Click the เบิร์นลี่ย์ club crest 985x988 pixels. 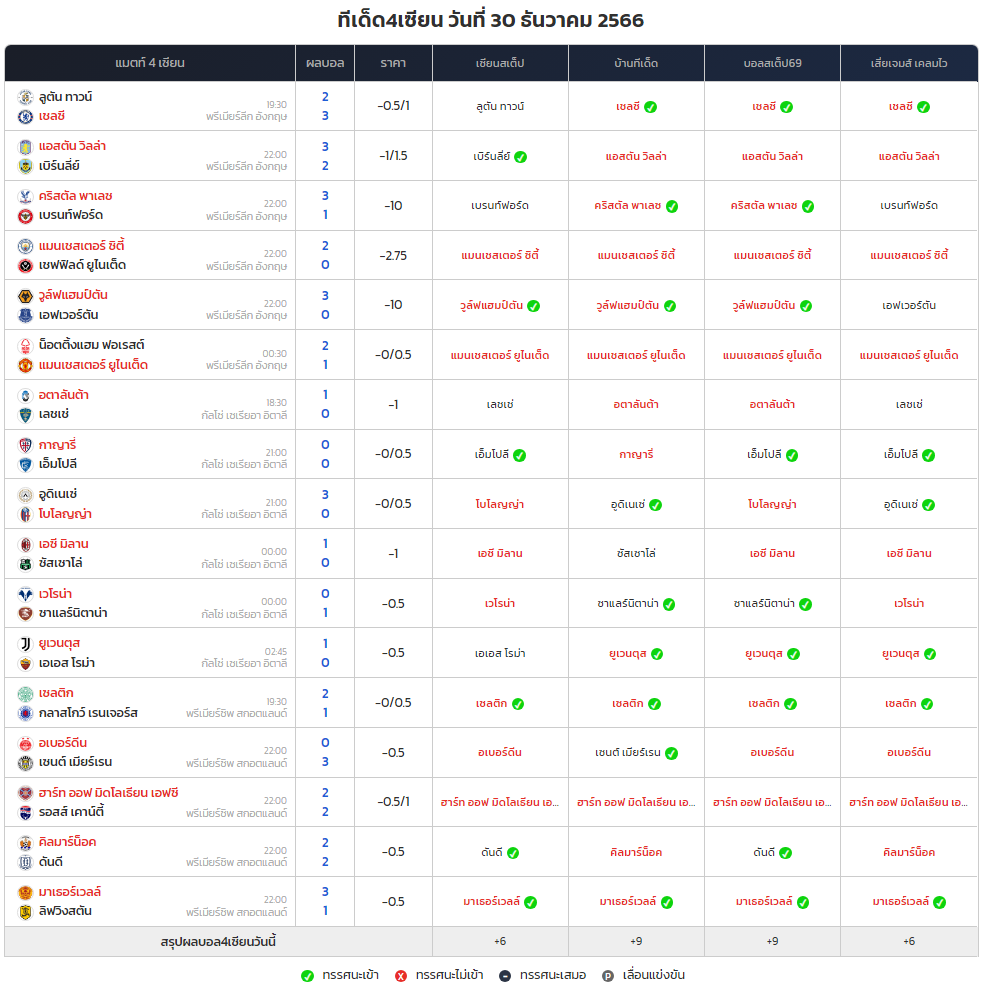click(x=25, y=166)
